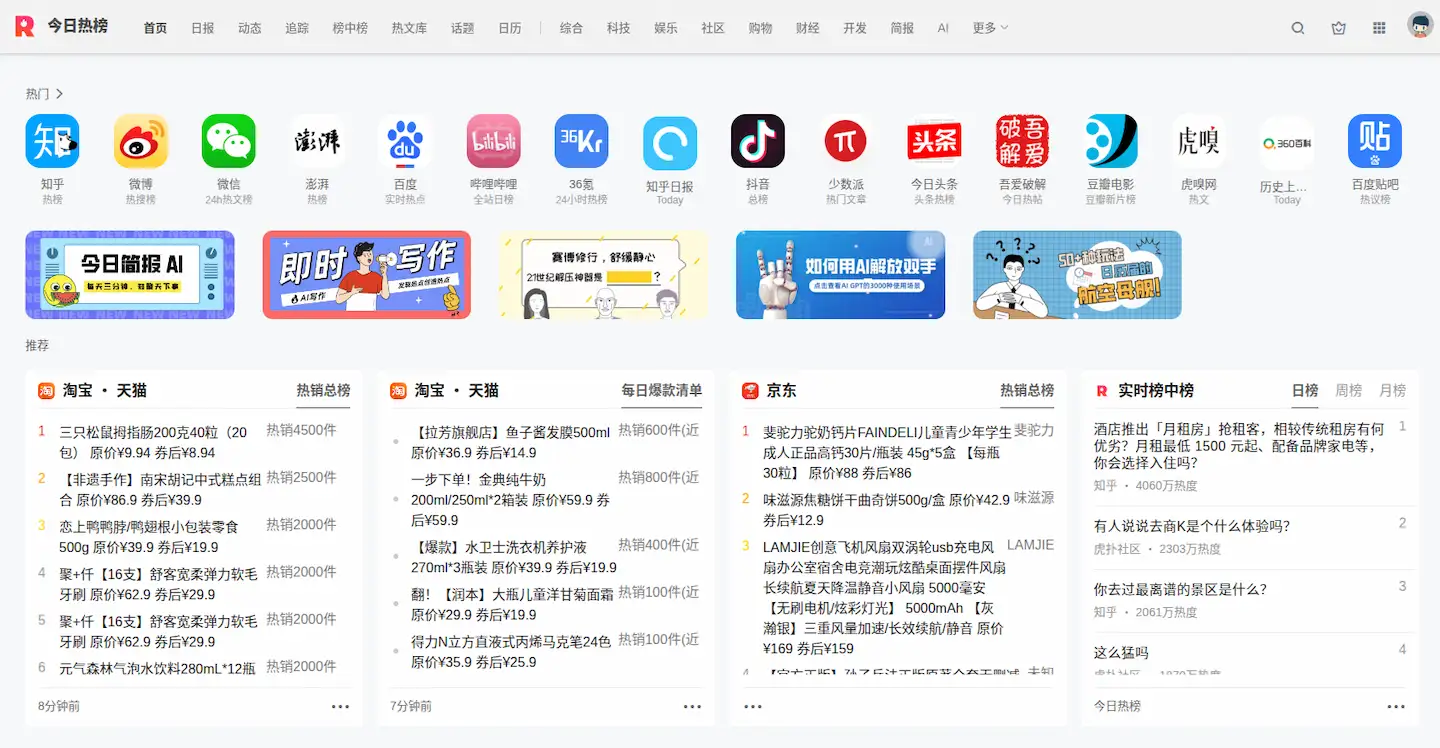The height and width of the screenshot is (748, 1440).
Task: Open the 豆瓣电影 icon
Action: (1110, 141)
